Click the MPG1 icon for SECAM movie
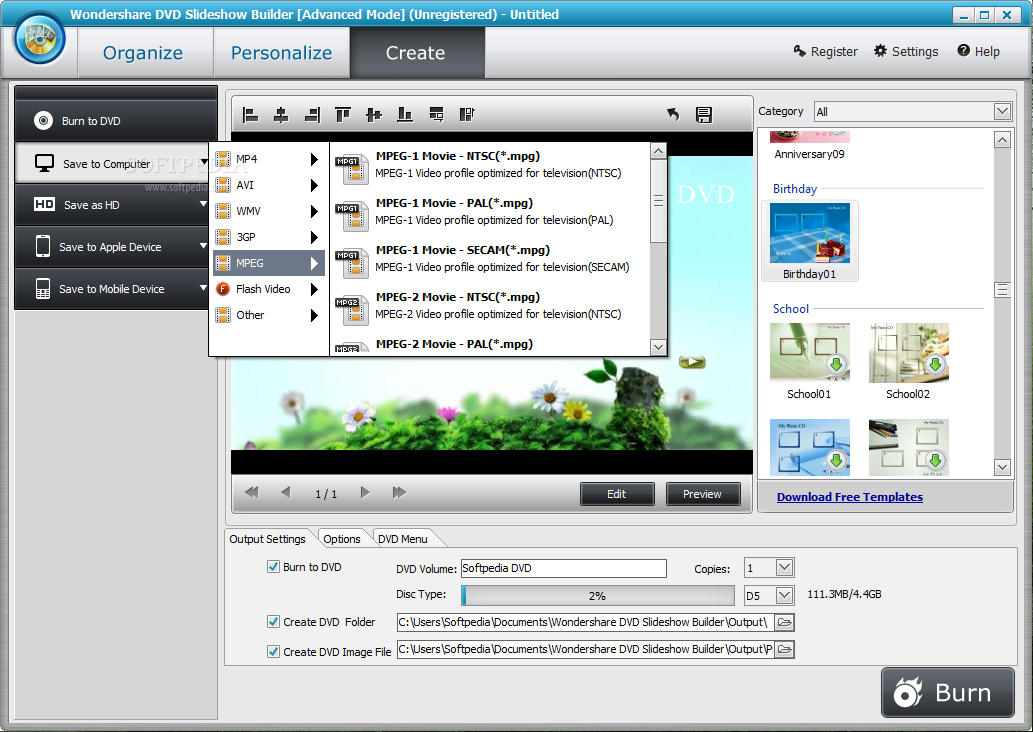Image resolution: width=1033 pixels, height=732 pixels. [x=351, y=263]
